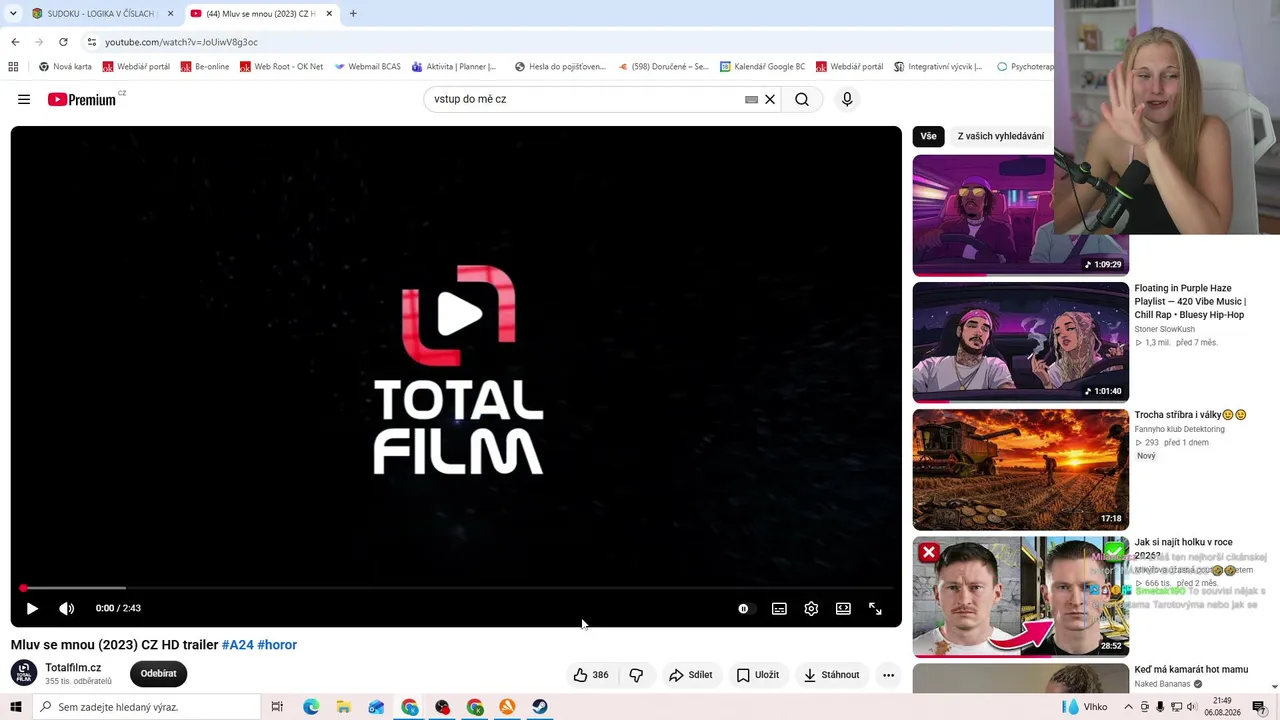Reload the current page

click(63, 42)
